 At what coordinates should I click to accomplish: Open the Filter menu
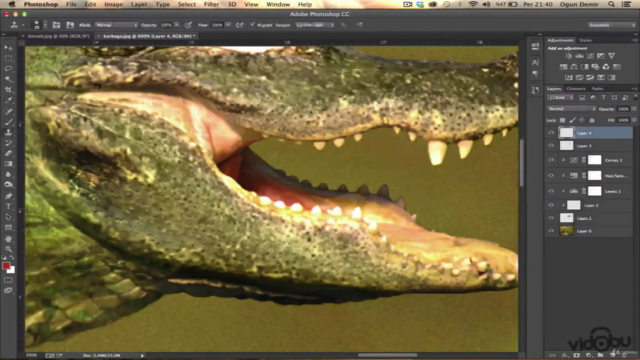(211, 4)
